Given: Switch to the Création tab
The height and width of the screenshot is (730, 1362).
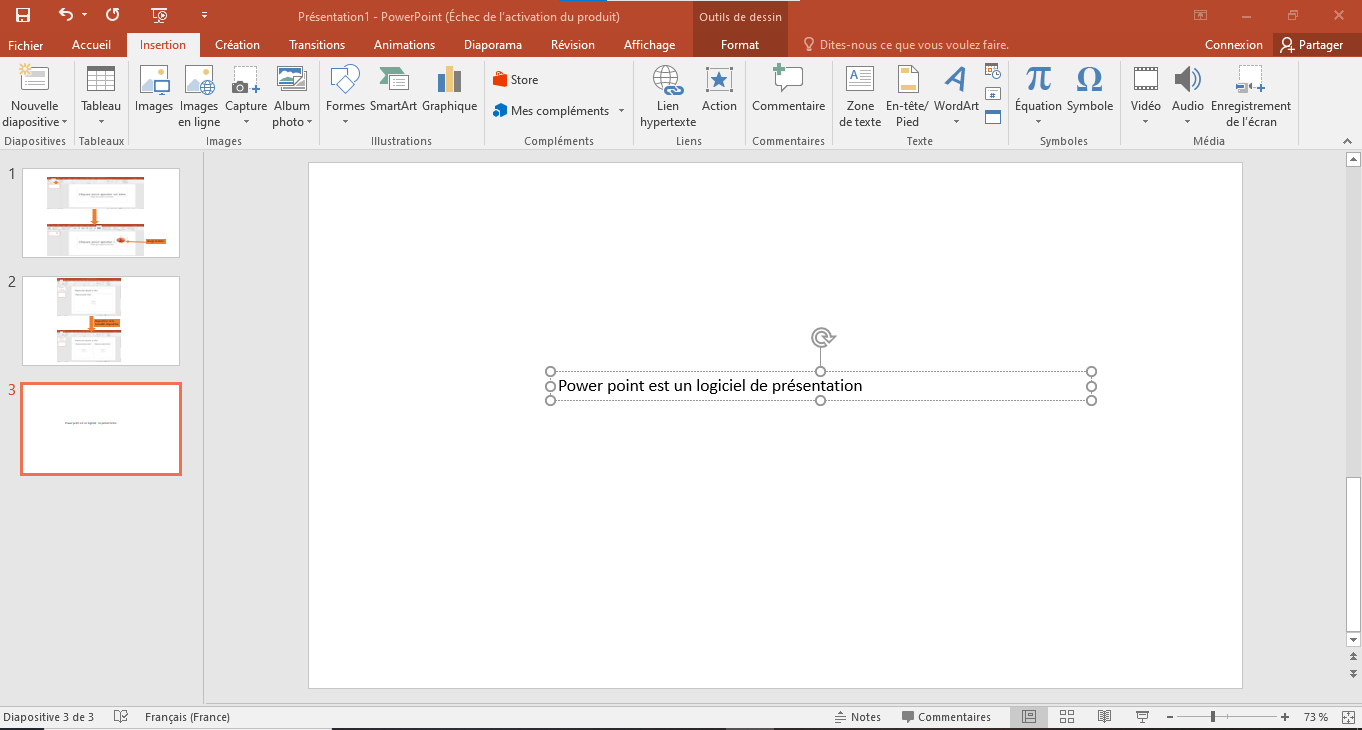Looking at the screenshot, I should (237, 45).
